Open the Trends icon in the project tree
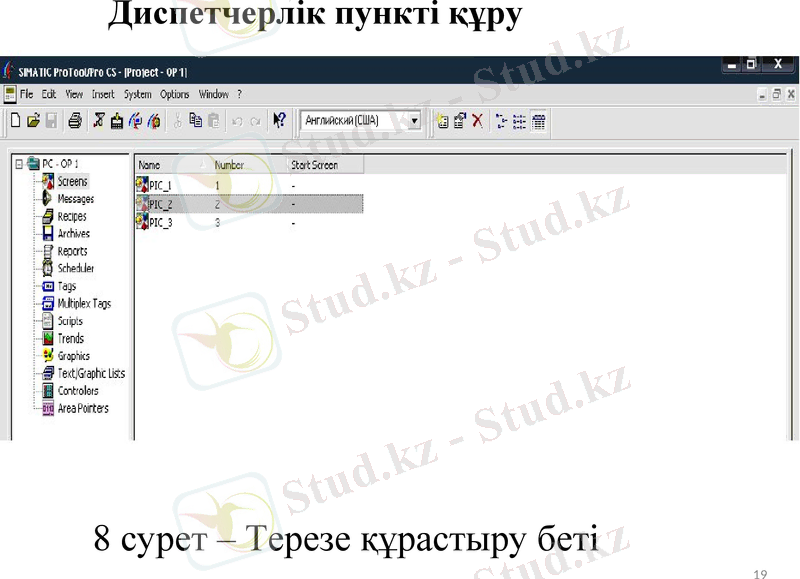 point(48,338)
